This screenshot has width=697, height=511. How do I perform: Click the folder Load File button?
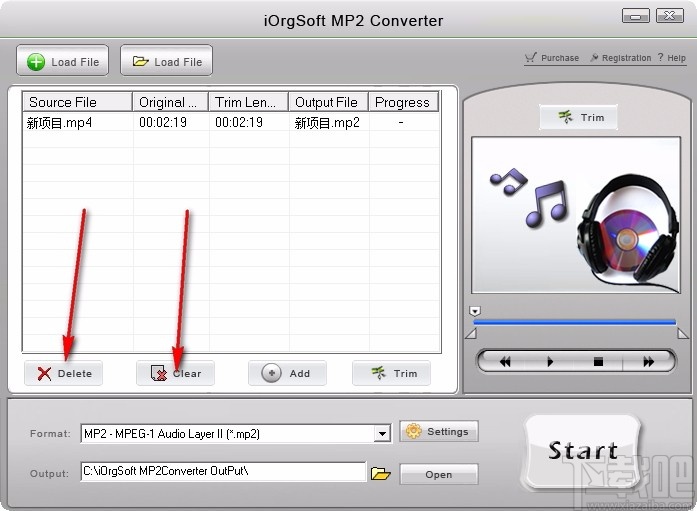tap(166, 61)
